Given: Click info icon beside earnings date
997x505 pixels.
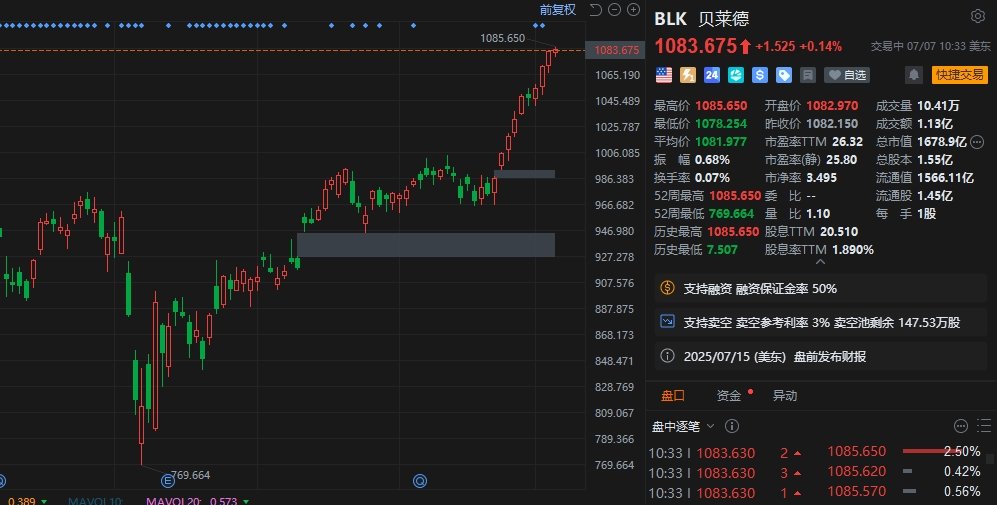Looking at the screenshot, I should [667, 356].
